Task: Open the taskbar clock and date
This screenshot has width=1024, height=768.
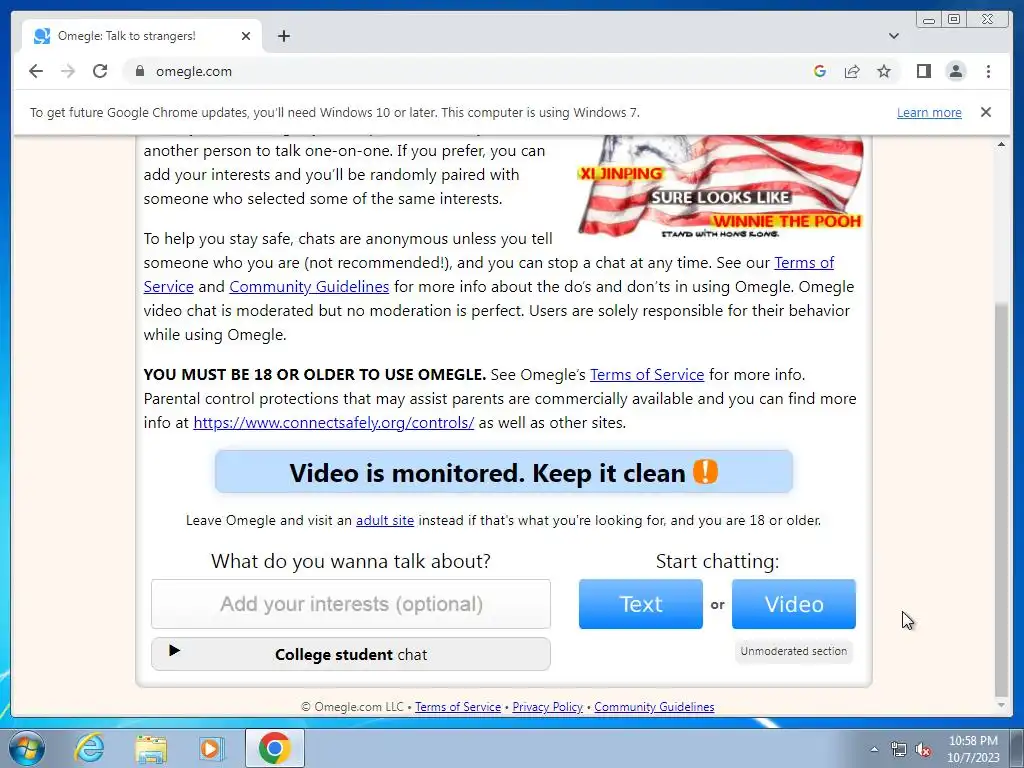Action: (973, 749)
